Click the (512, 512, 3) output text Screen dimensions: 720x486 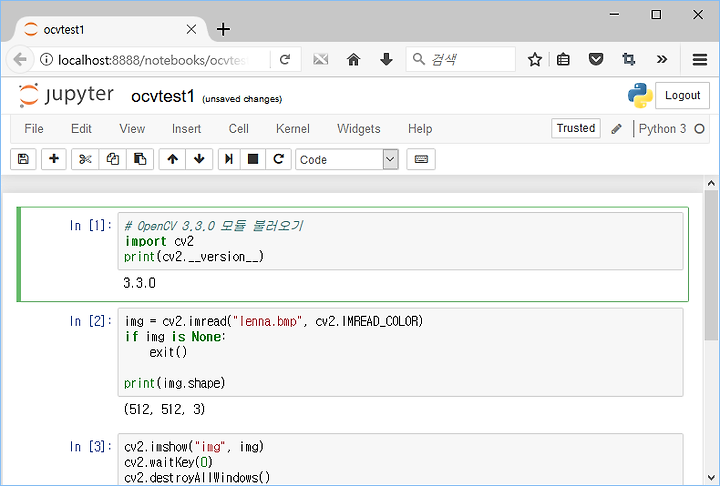[x=164, y=409]
